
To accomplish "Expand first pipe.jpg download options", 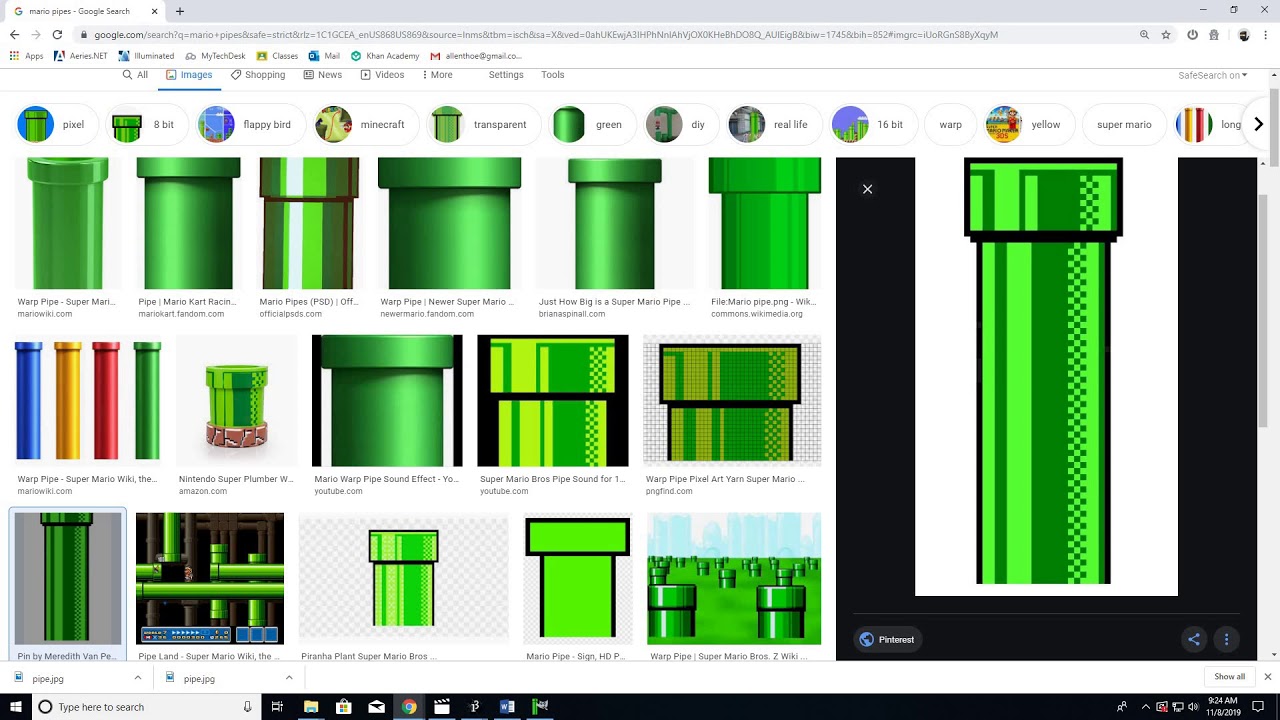I will pos(138,678).
